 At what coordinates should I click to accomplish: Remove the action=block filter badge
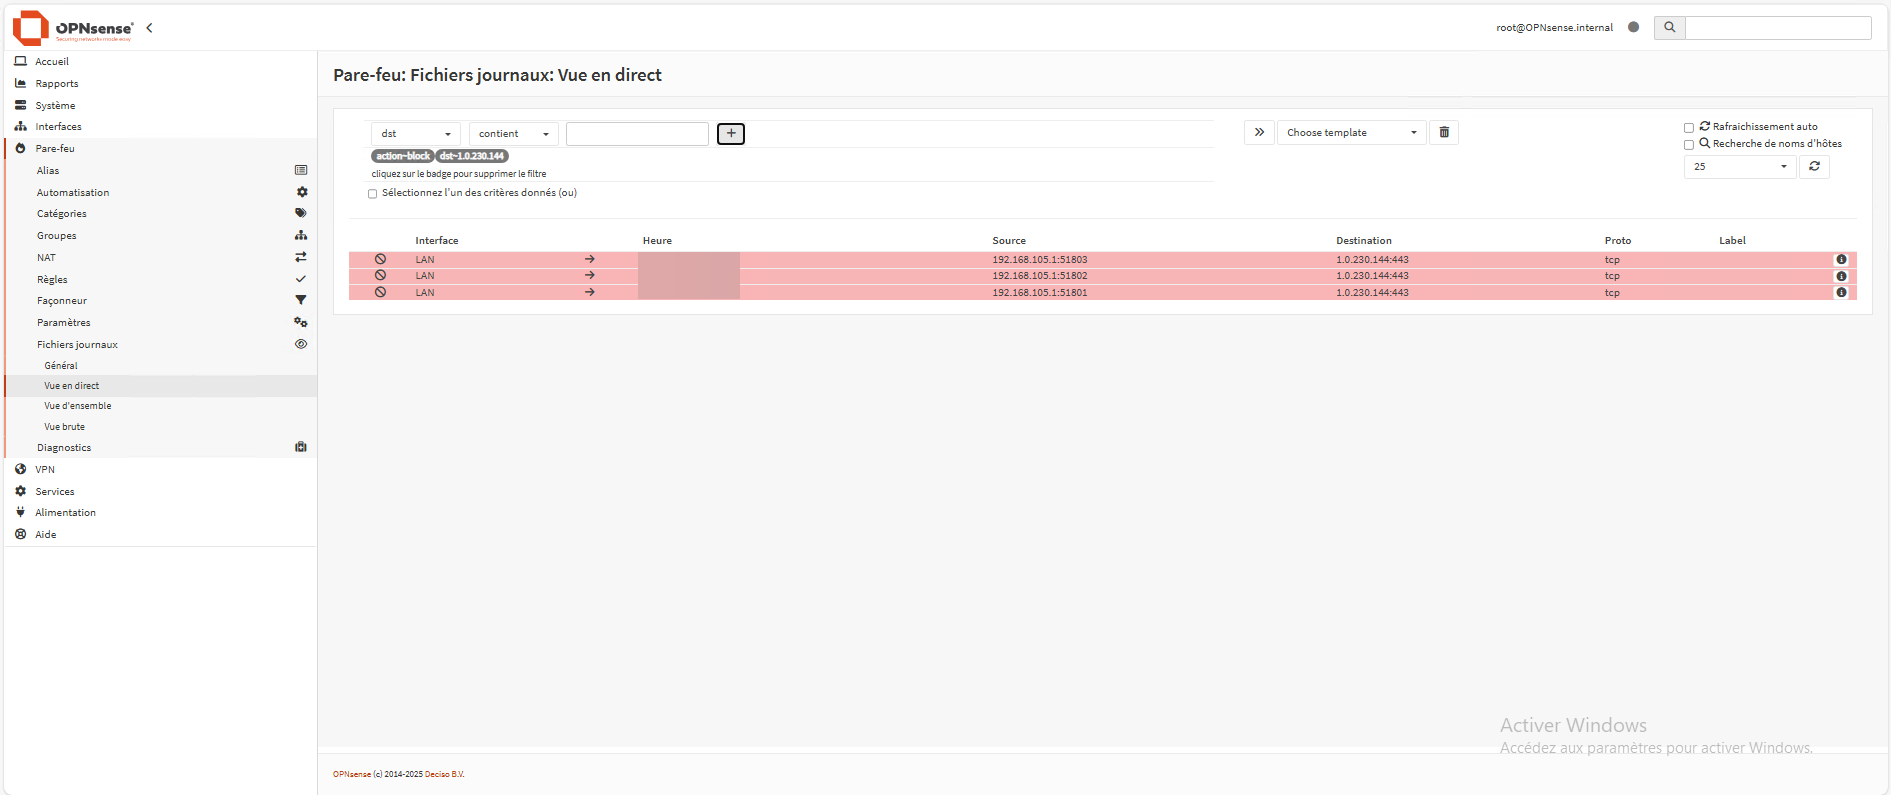coord(402,156)
